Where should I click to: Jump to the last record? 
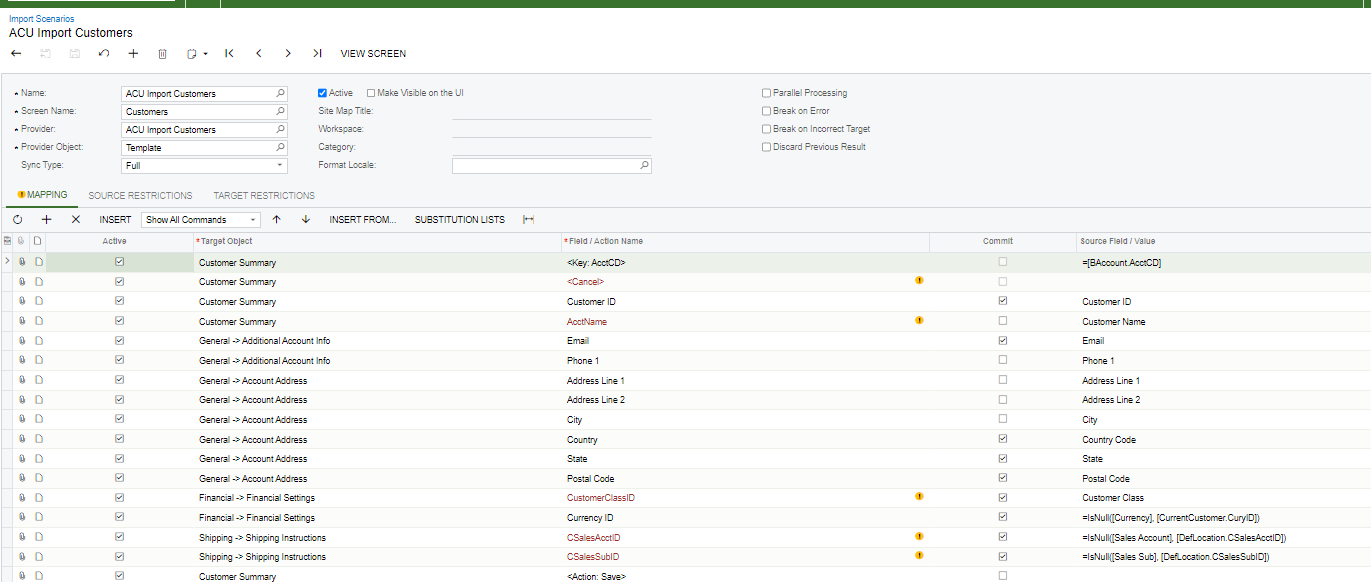(317, 53)
